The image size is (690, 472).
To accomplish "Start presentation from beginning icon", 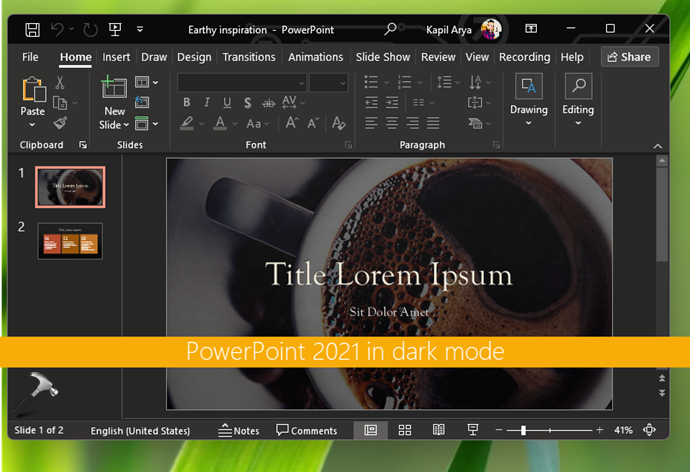I will pos(115,29).
